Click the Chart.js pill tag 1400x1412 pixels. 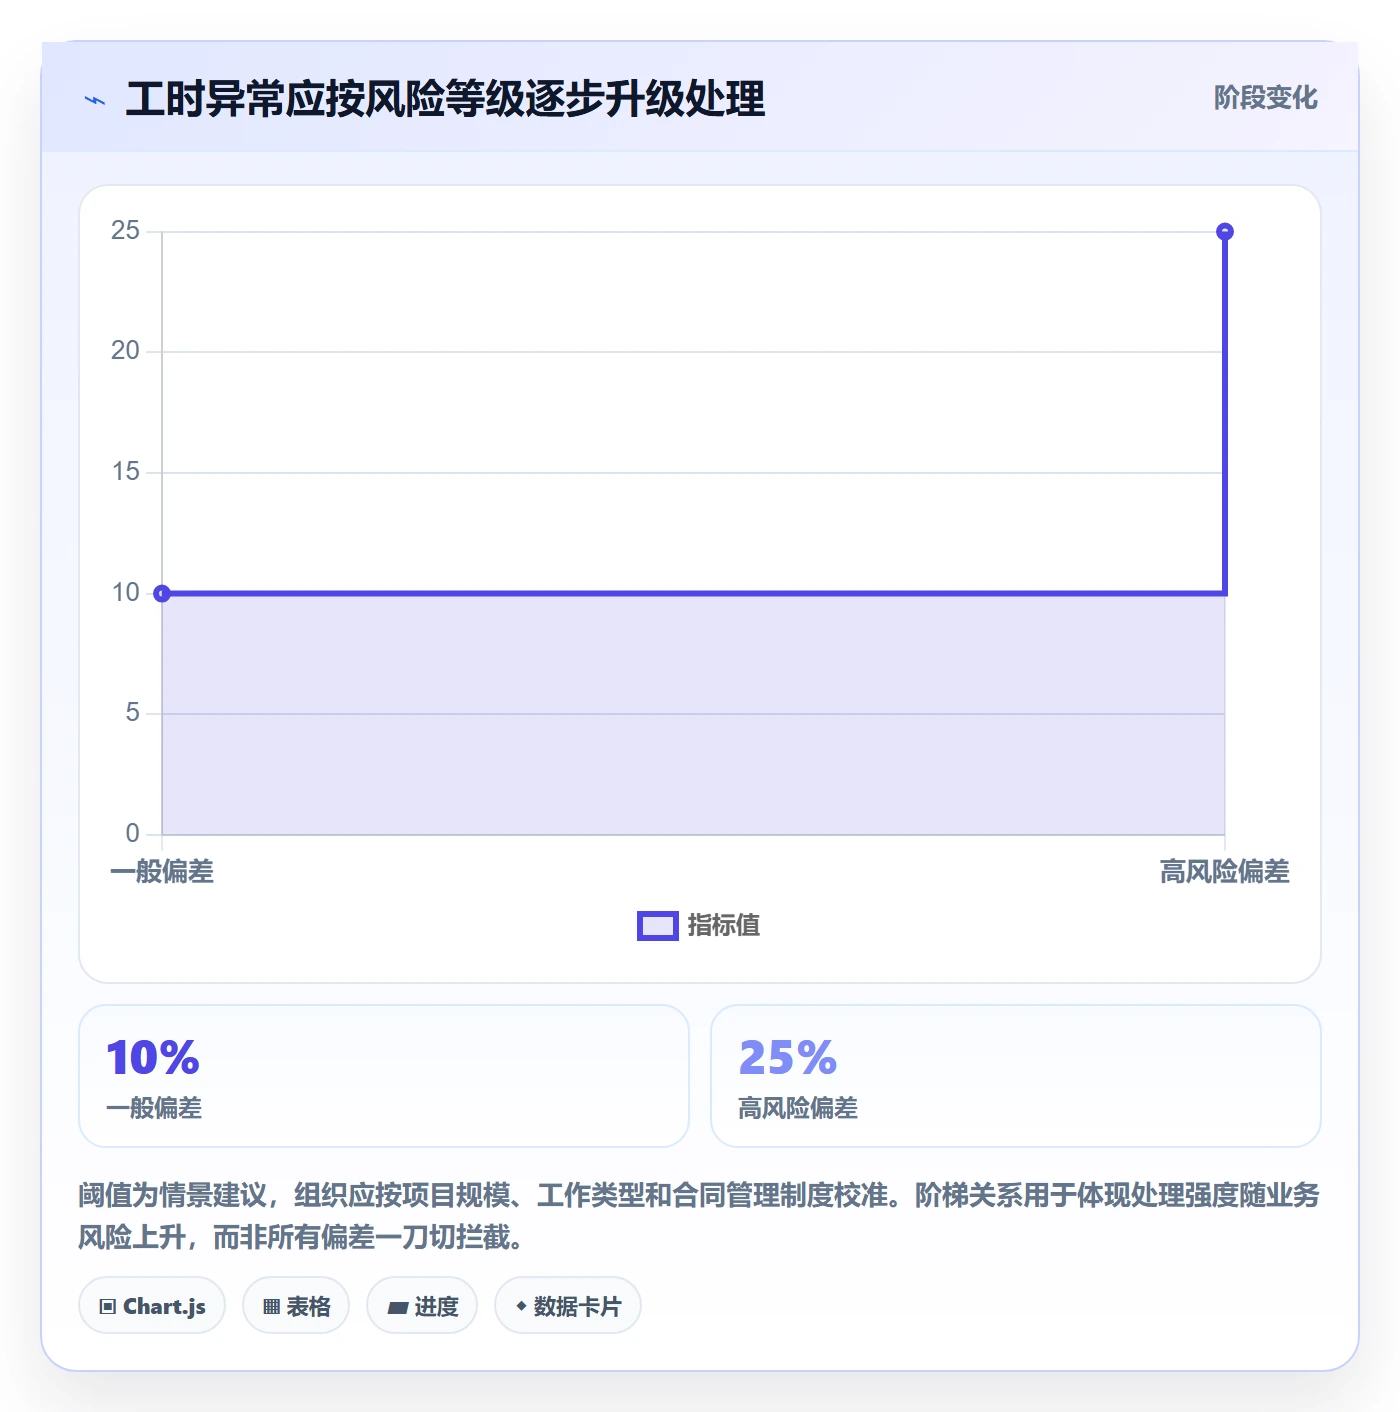(152, 1305)
